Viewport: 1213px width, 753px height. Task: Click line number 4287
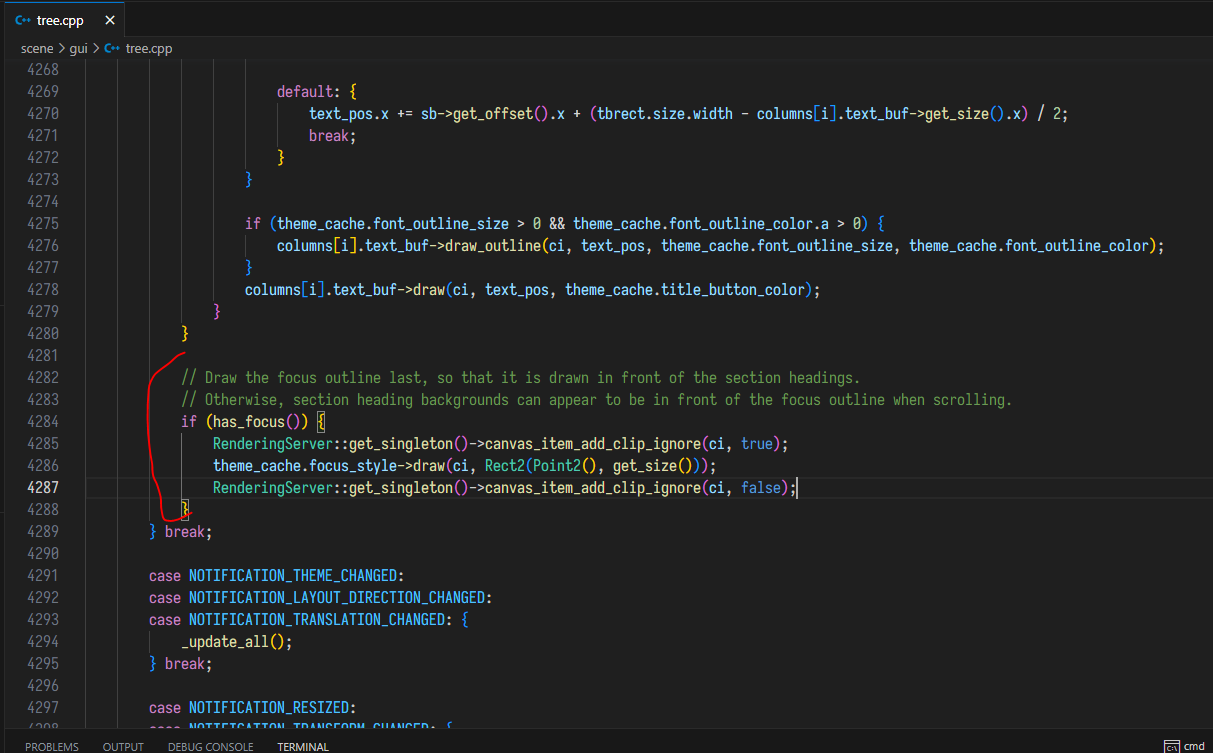point(43,487)
